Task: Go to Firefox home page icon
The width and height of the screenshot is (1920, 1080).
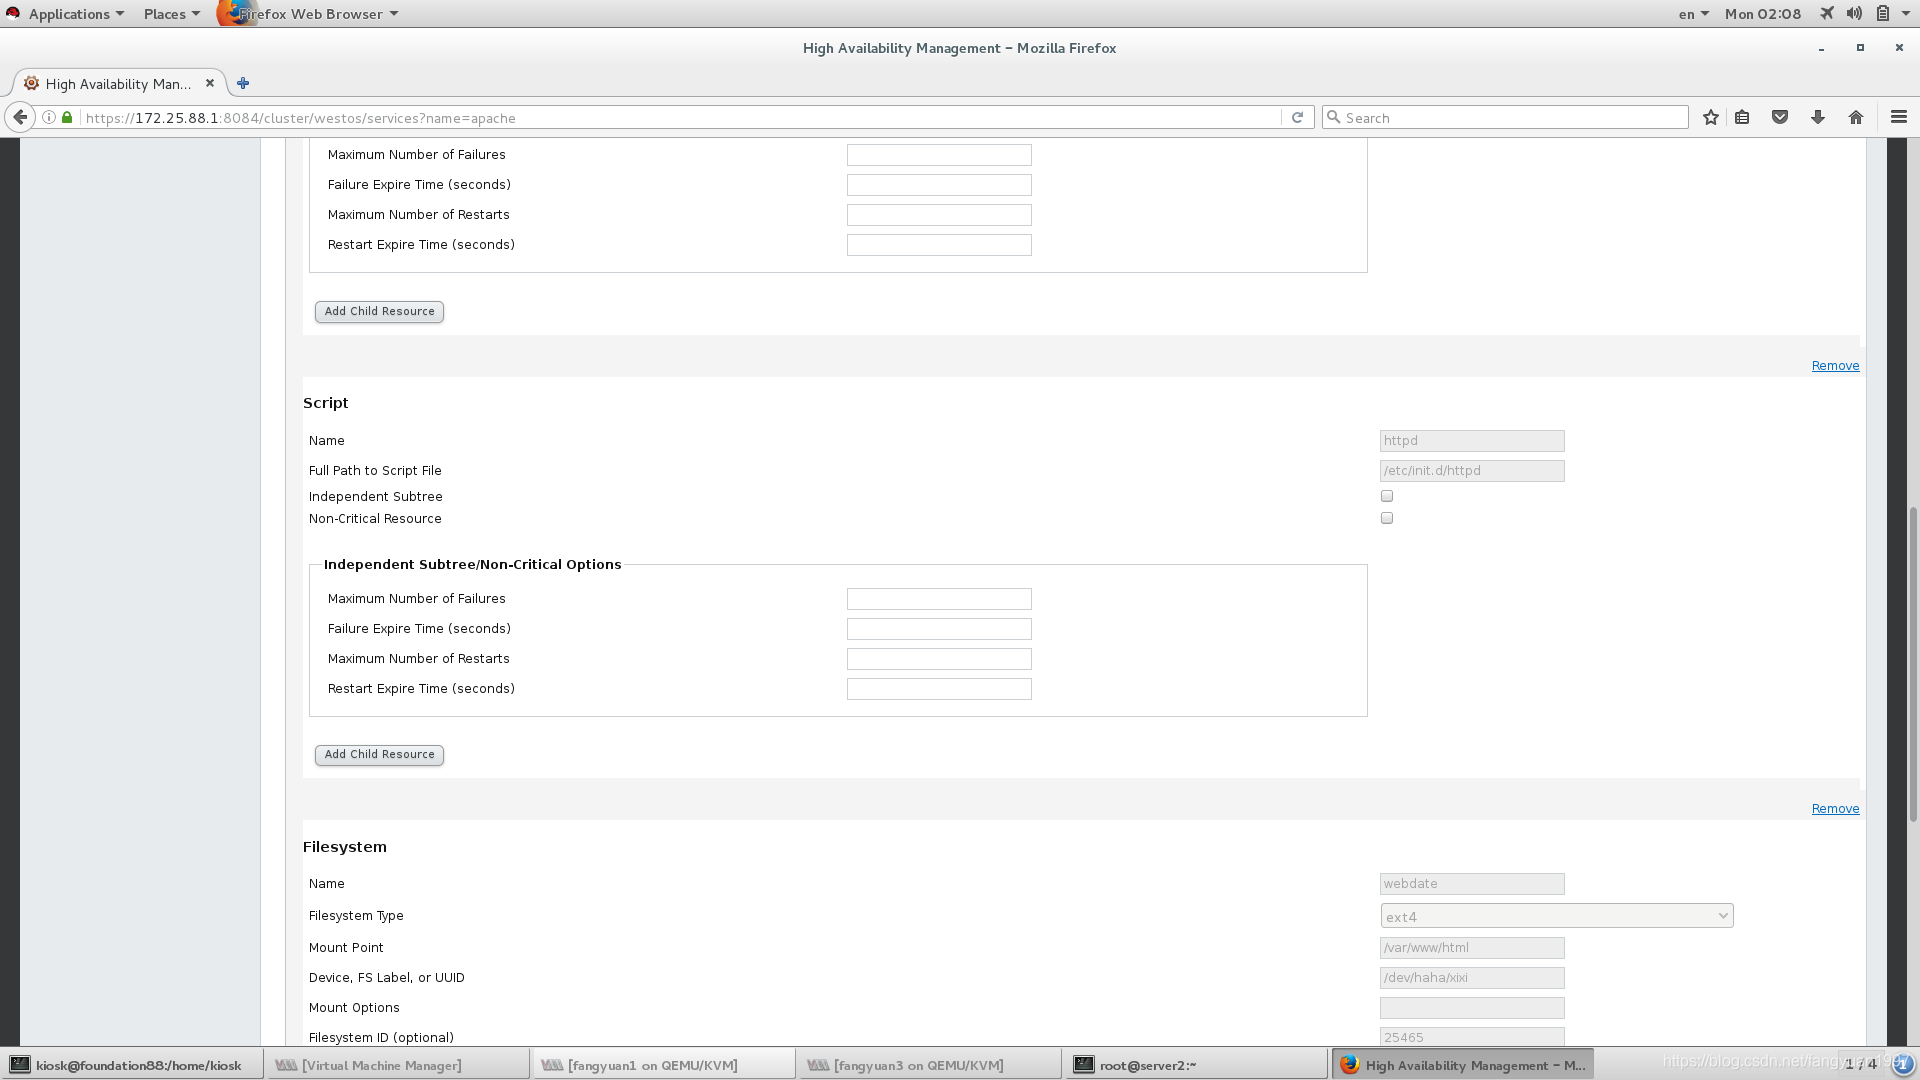Action: (1856, 117)
